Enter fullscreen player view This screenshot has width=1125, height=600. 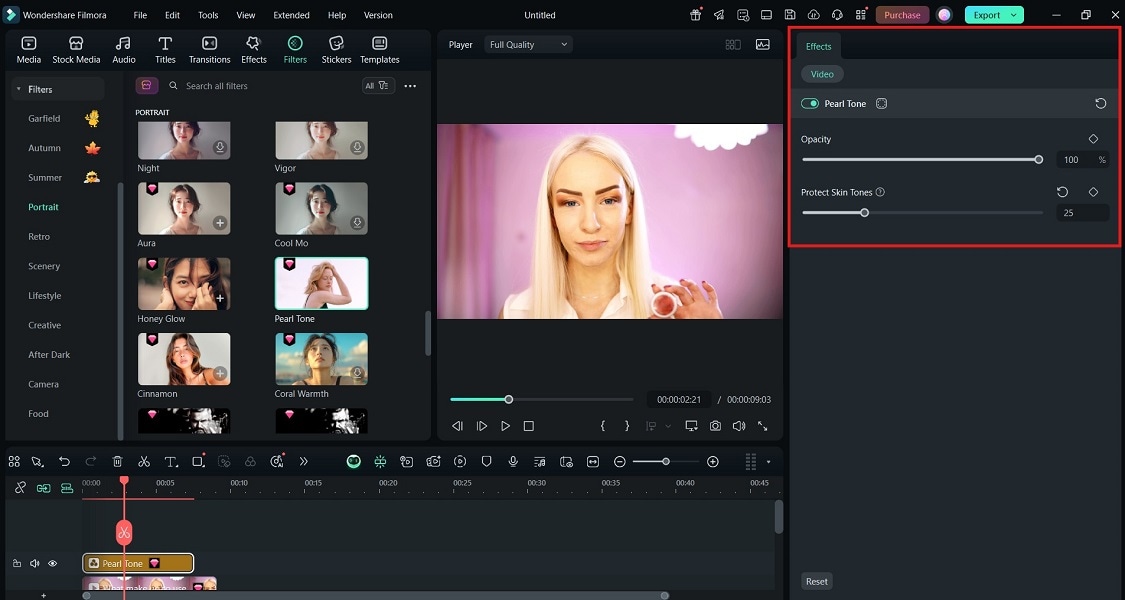[x=763, y=426]
